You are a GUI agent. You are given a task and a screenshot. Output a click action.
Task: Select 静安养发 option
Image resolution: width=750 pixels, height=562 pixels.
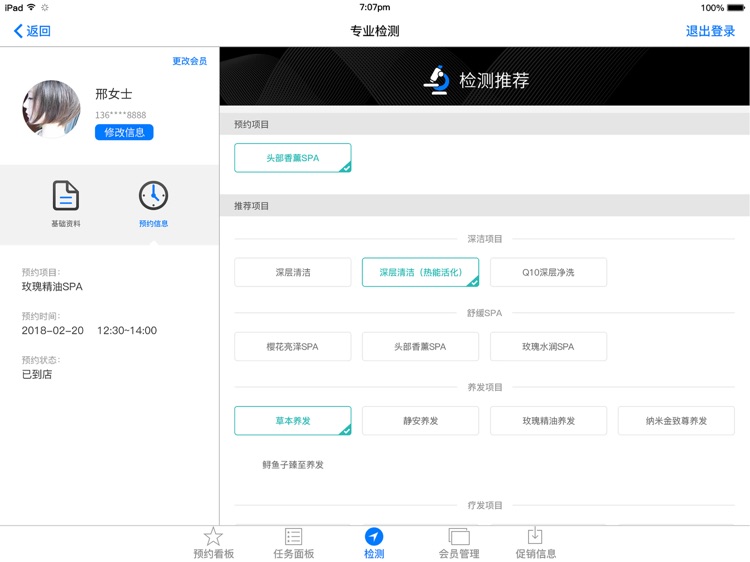(420, 420)
